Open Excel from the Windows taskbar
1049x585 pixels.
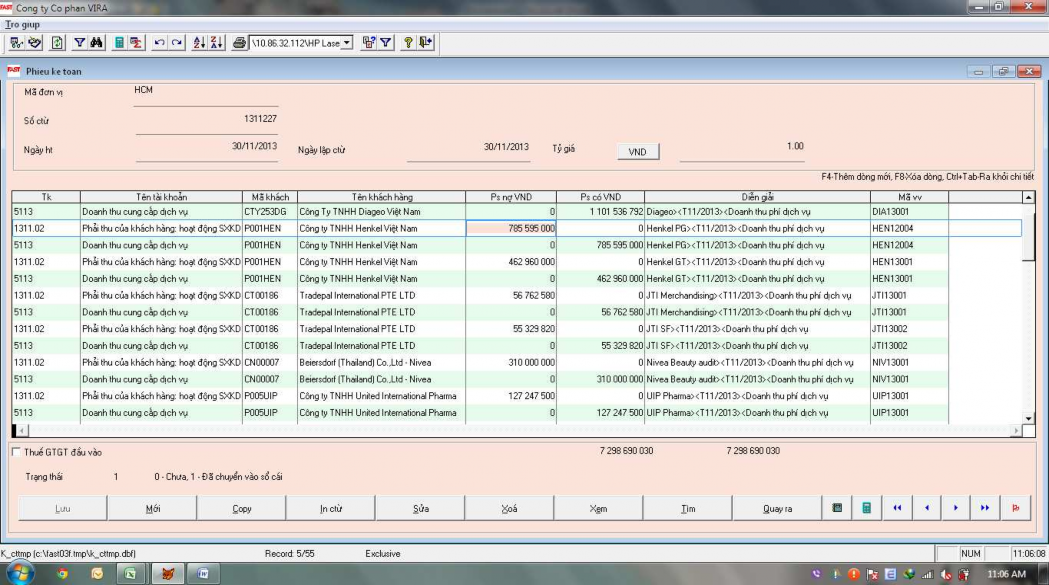pos(130,574)
